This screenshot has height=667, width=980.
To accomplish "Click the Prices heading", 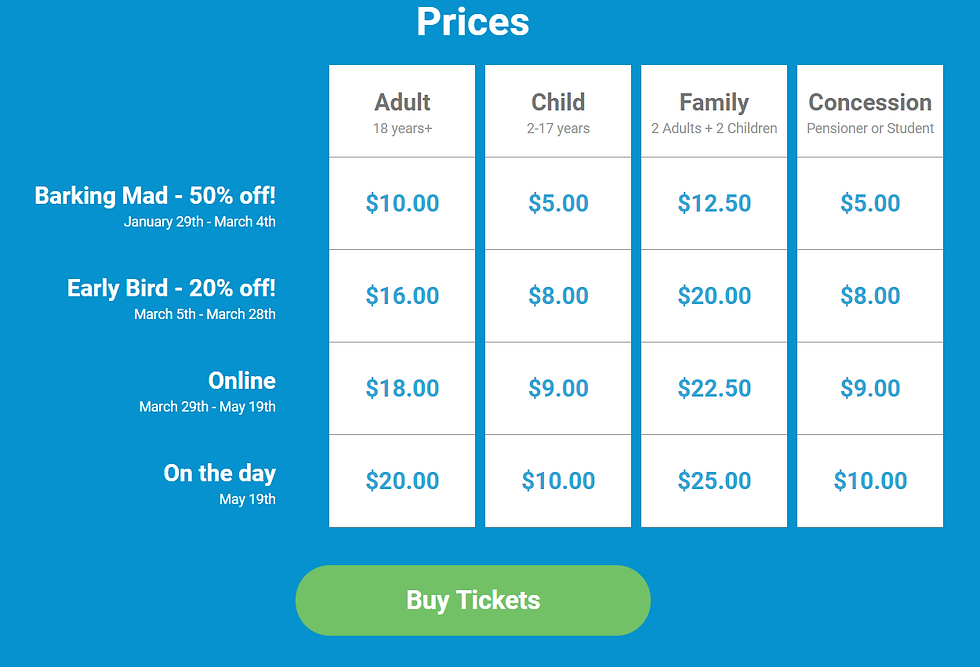I will (473, 22).
